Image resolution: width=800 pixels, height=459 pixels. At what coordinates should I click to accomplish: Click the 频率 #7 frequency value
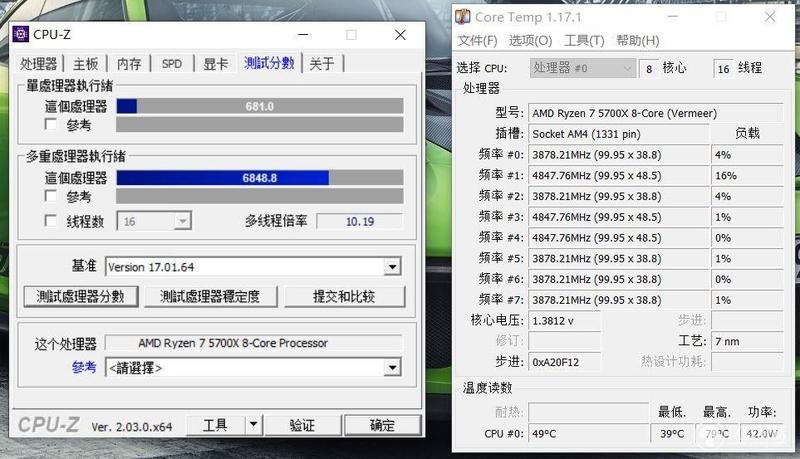618,300
